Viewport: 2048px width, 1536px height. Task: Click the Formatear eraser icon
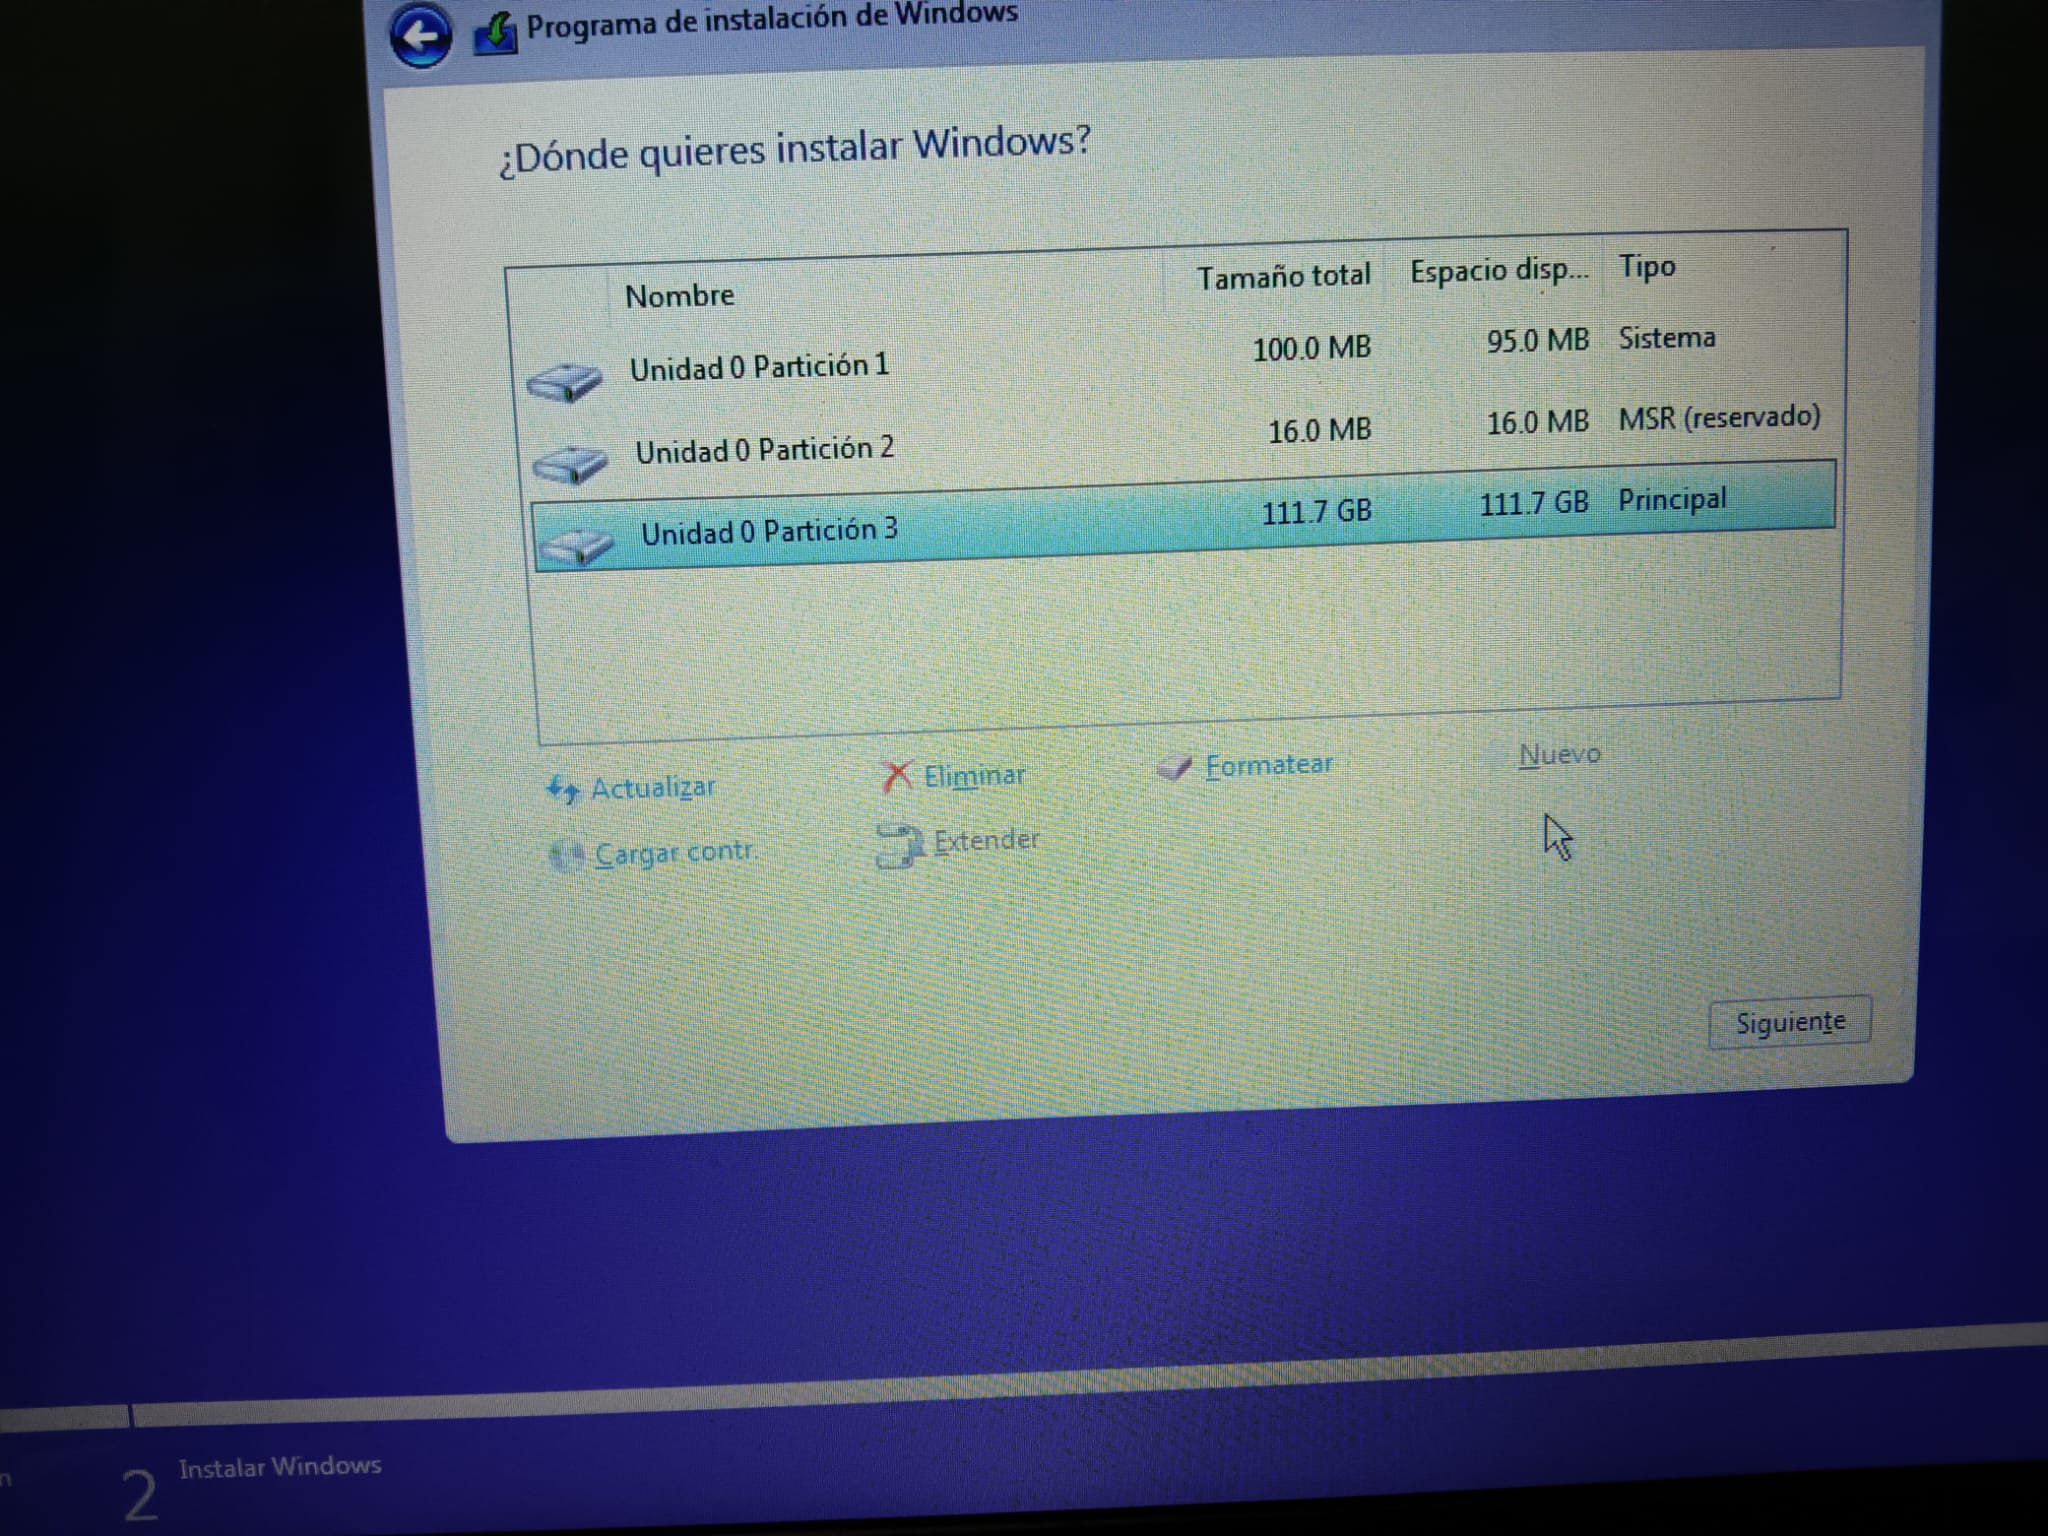point(1175,768)
